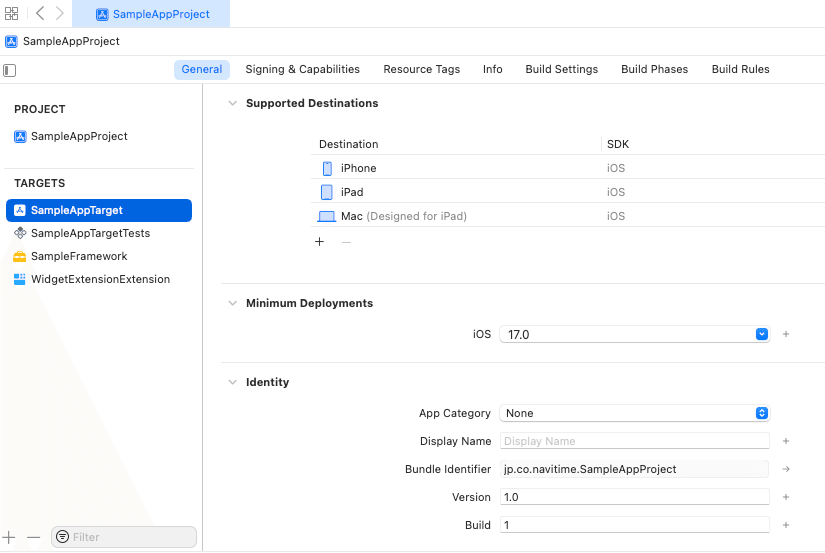Click the SampleAppTarget app icon
The width and height of the screenshot is (825, 553).
click(x=19, y=210)
